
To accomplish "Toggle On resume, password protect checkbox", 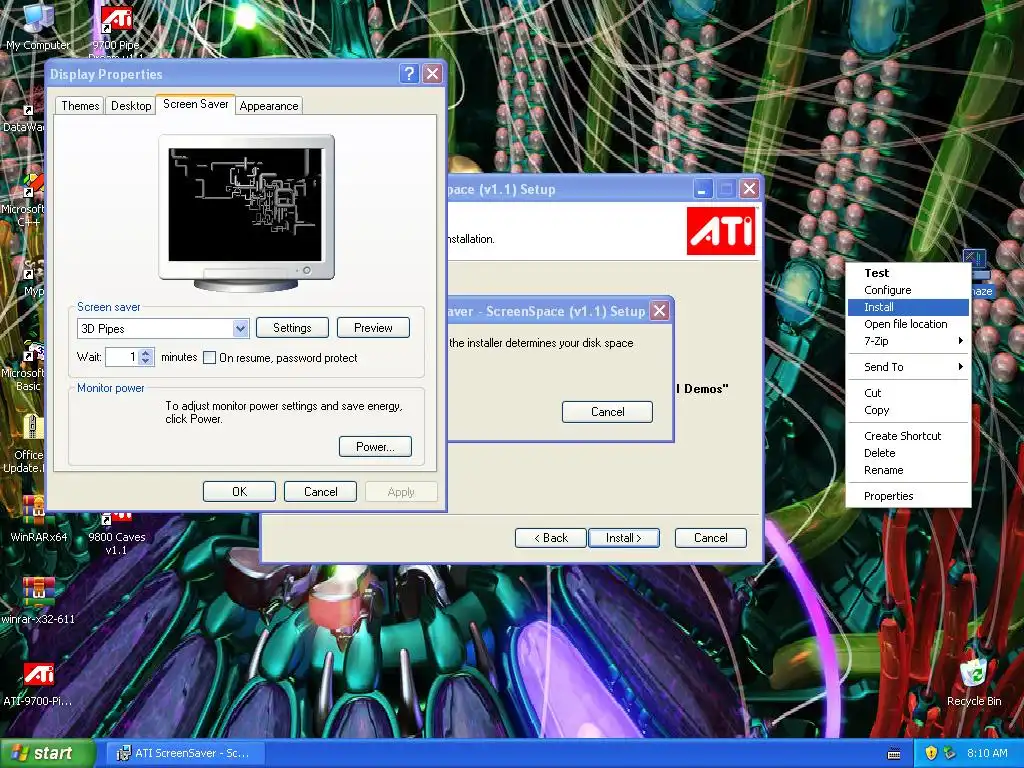I will 210,358.
